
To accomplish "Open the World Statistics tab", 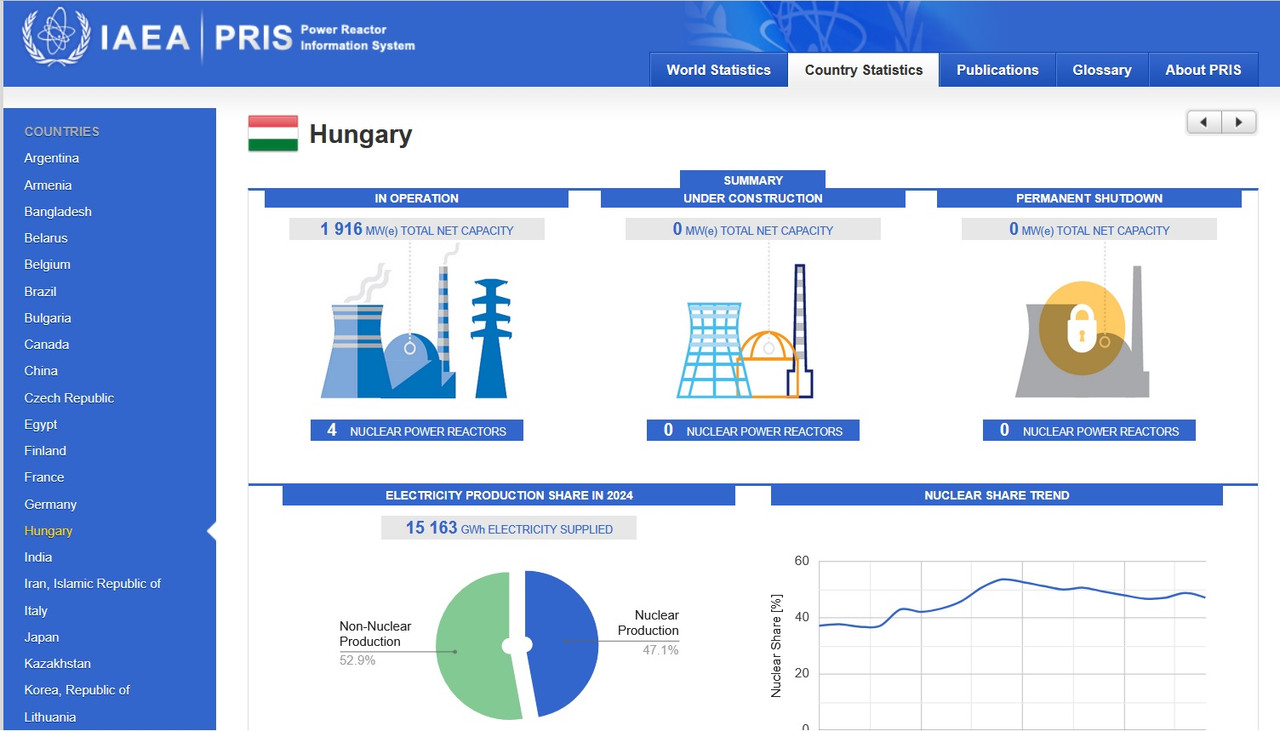I will click(x=718, y=70).
